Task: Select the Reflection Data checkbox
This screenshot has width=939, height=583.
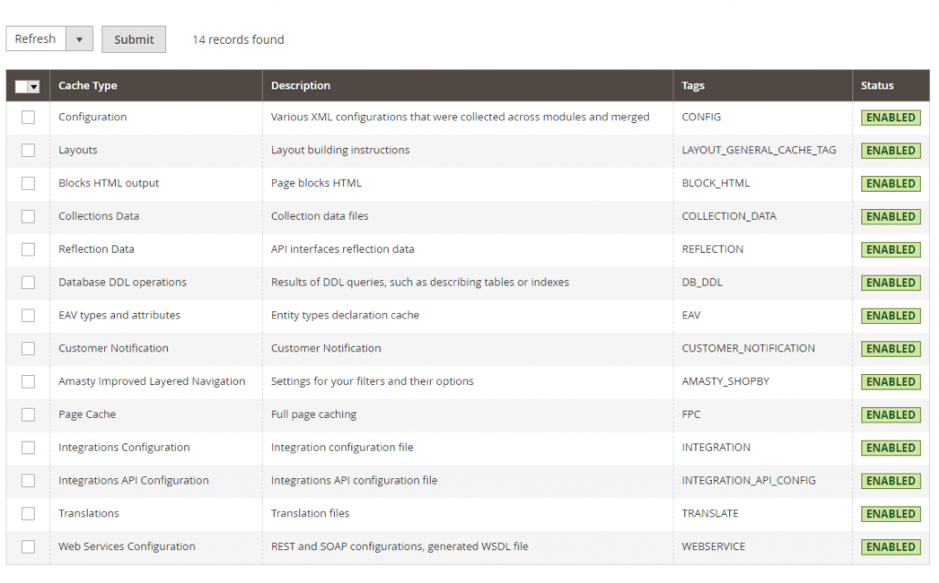Action: (x=28, y=249)
